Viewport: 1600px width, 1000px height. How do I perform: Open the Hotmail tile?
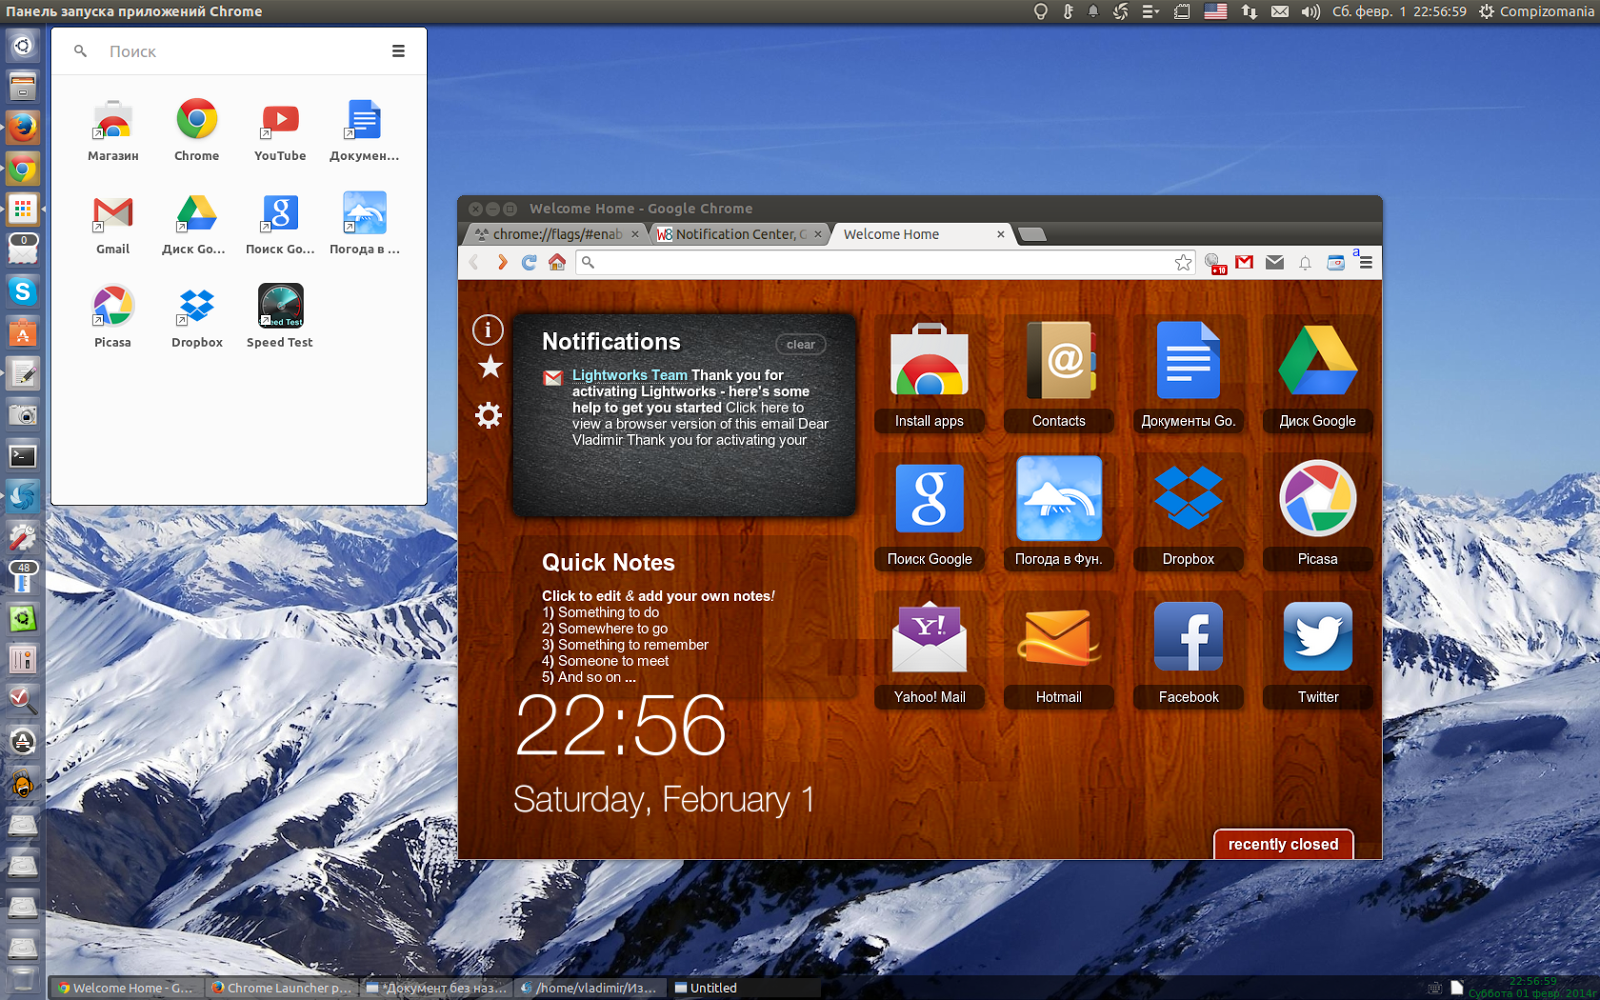pos(1059,651)
